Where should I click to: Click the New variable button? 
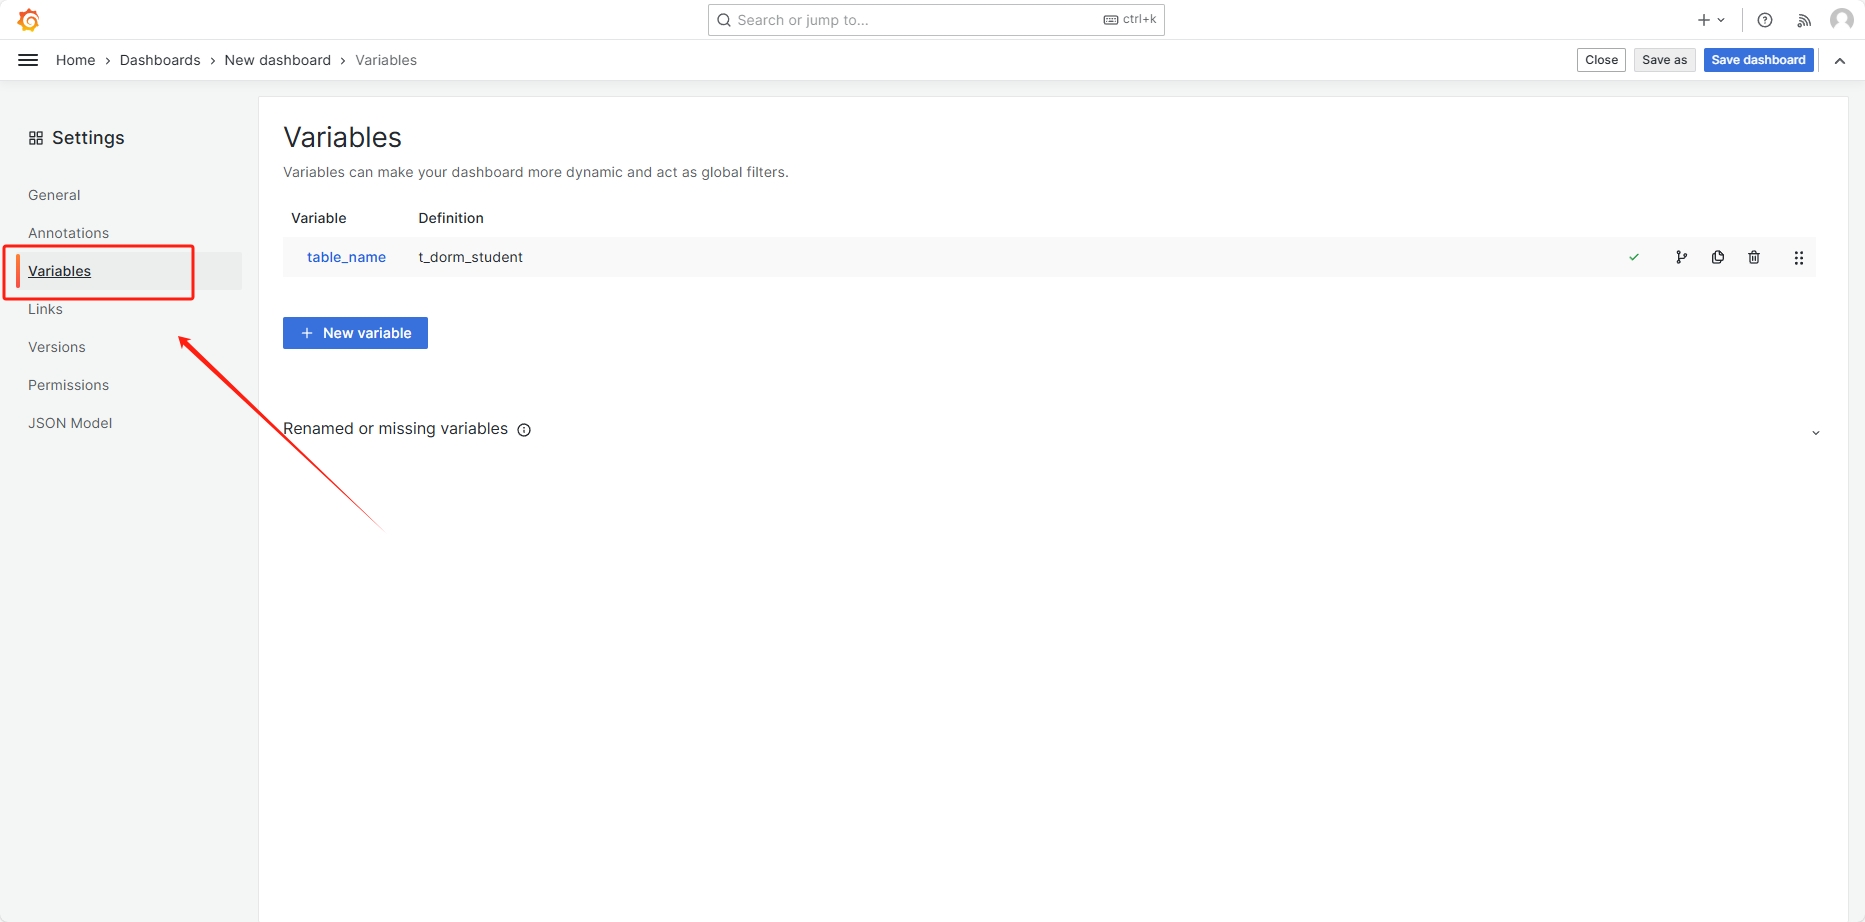point(355,333)
